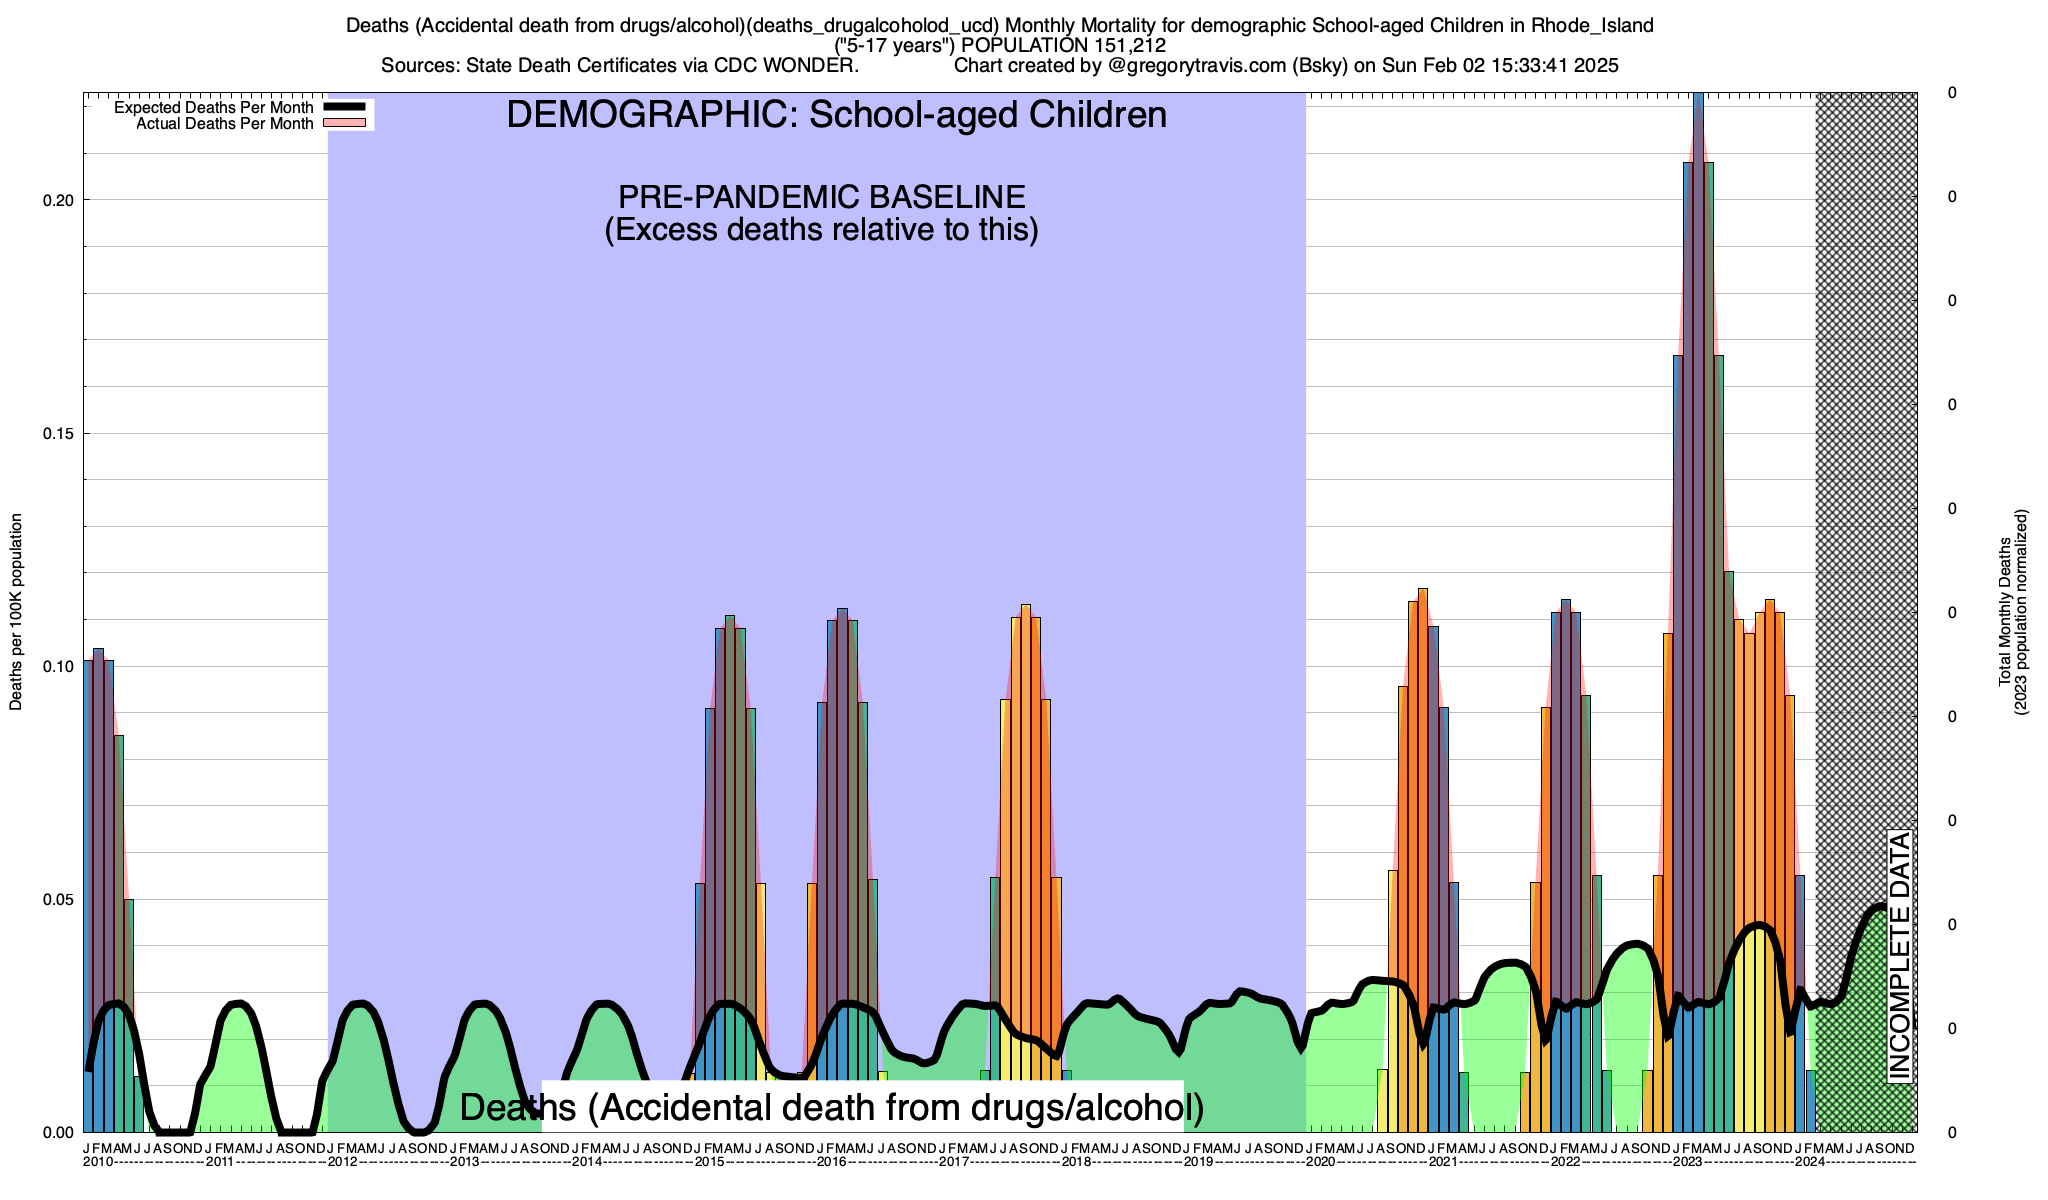Click the 'PRE-PANDEMIC BASELINE' heading text
2048x1200 pixels.
coord(821,196)
